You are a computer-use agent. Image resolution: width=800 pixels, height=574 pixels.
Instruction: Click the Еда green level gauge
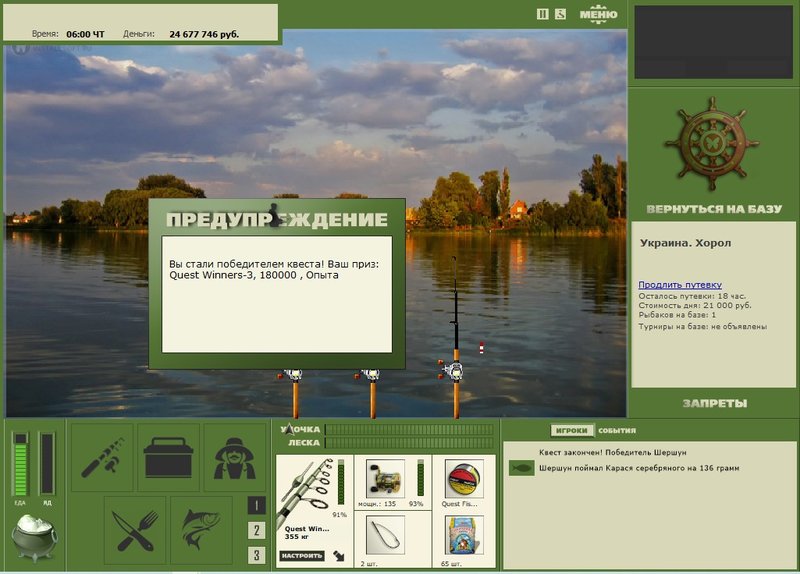click(20, 464)
